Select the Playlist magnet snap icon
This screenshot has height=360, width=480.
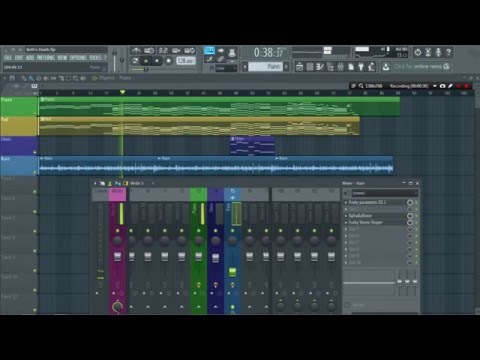coord(12,78)
